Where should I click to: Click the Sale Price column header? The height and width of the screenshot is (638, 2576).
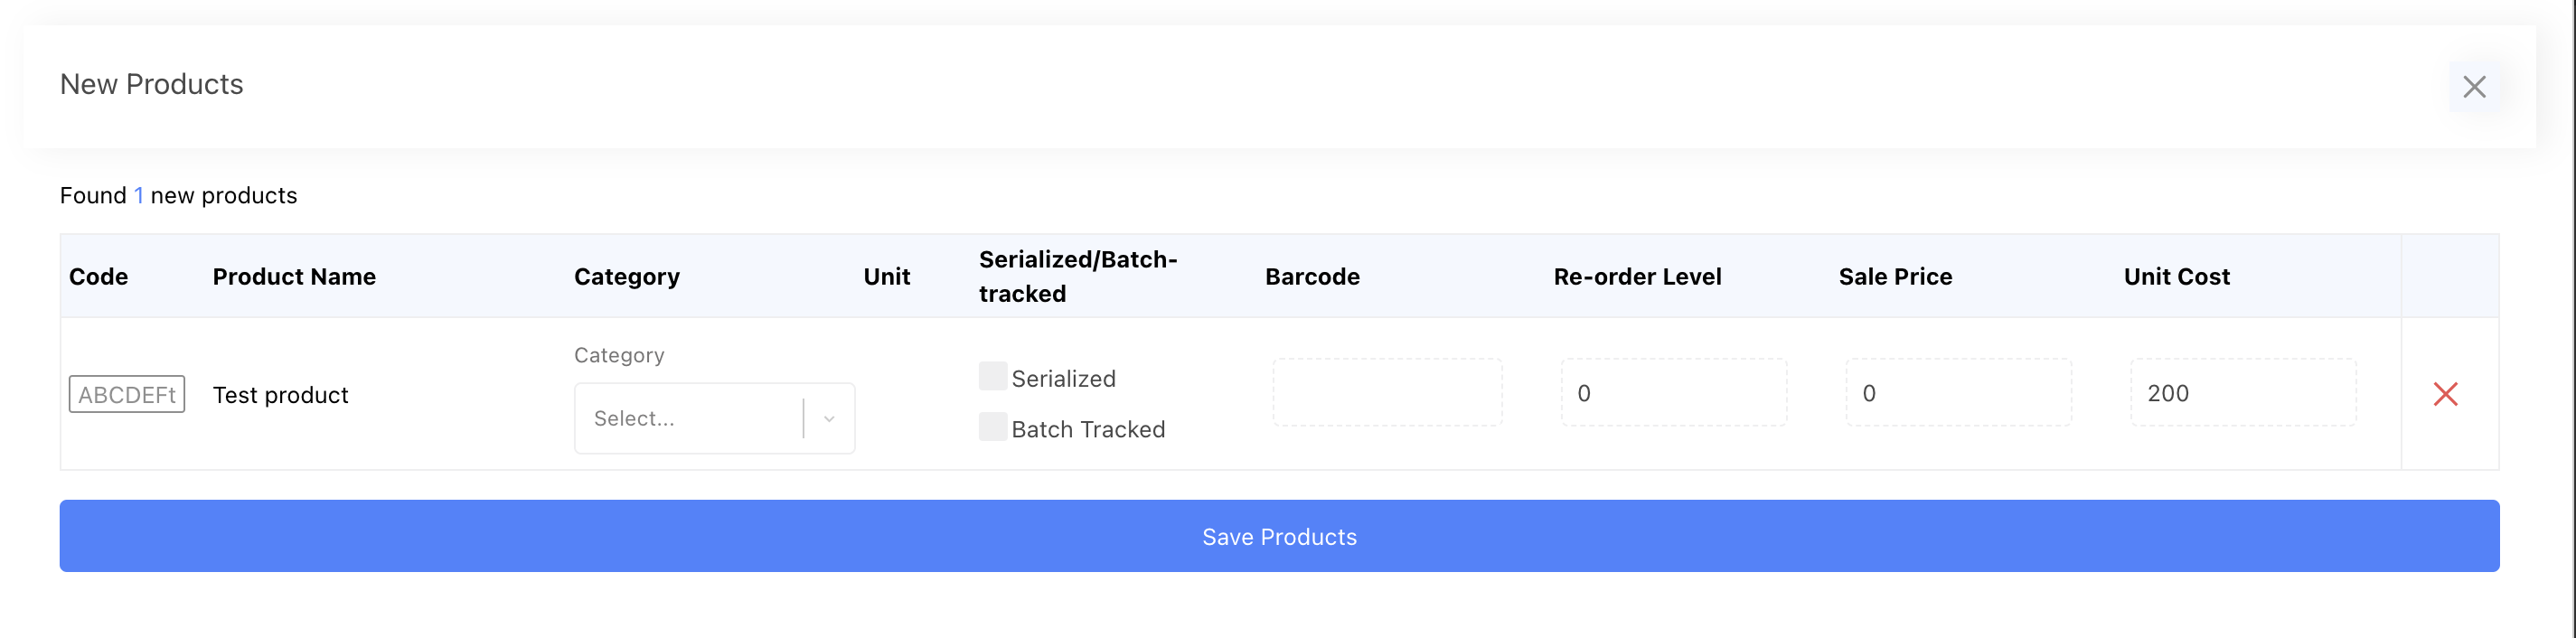(x=1894, y=277)
